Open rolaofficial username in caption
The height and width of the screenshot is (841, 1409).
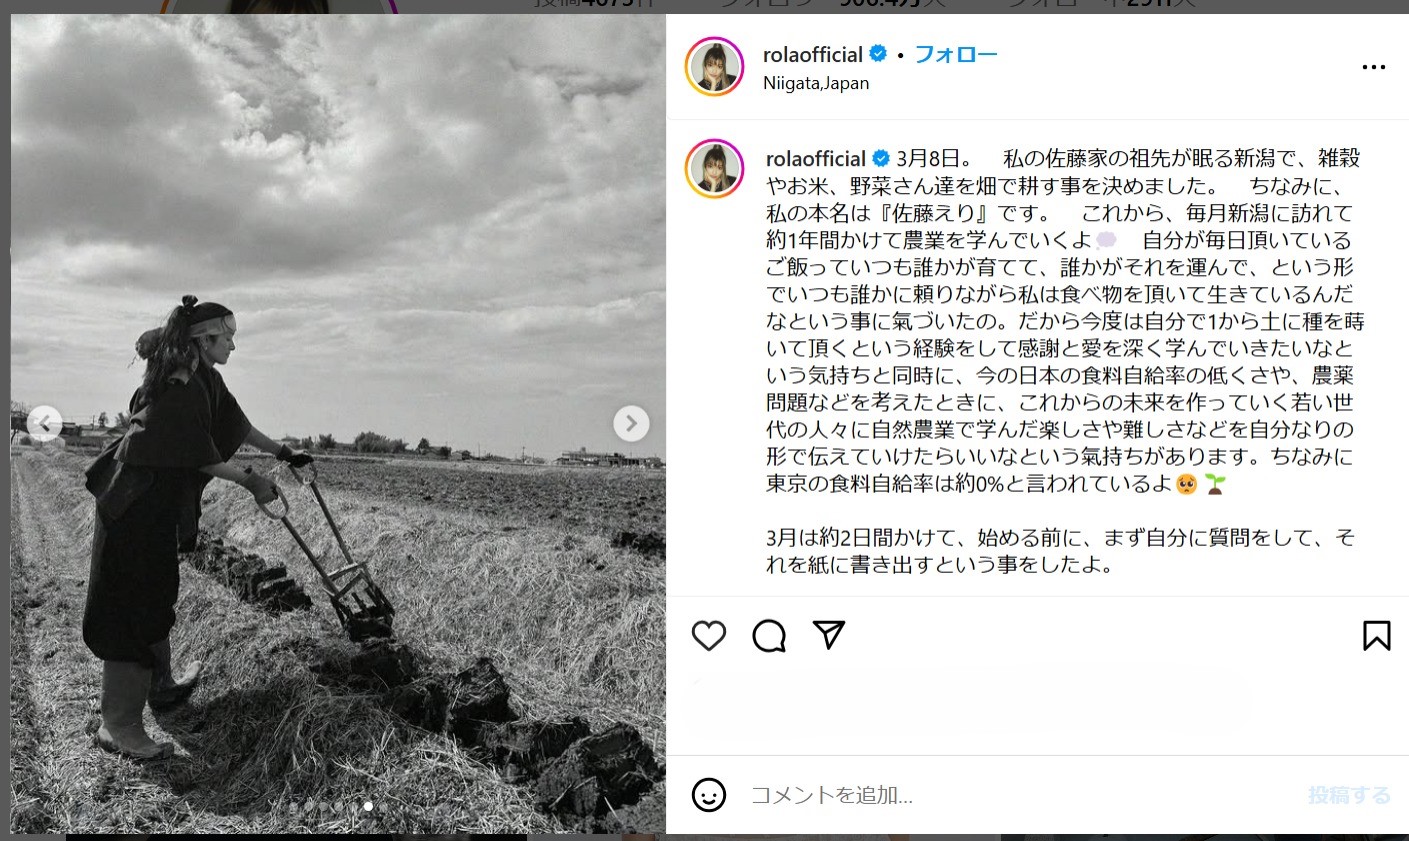click(816, 158)
